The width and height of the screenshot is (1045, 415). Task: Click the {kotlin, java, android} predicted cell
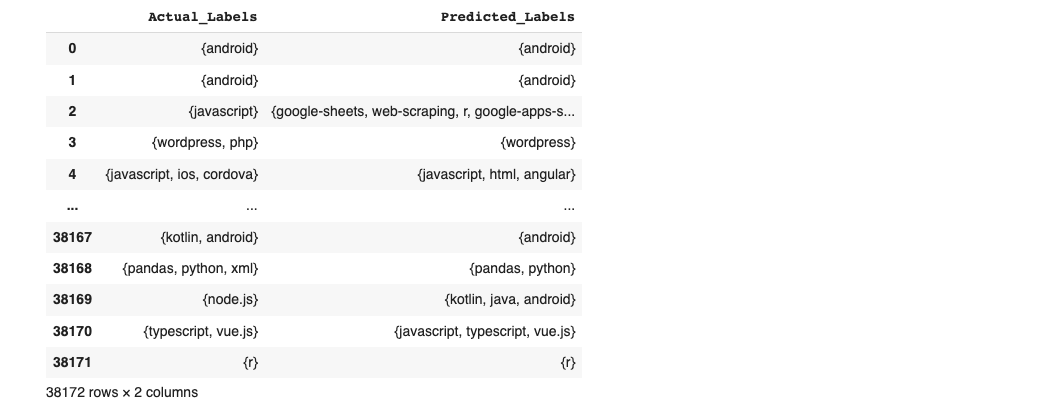click(x=510, y=300)
